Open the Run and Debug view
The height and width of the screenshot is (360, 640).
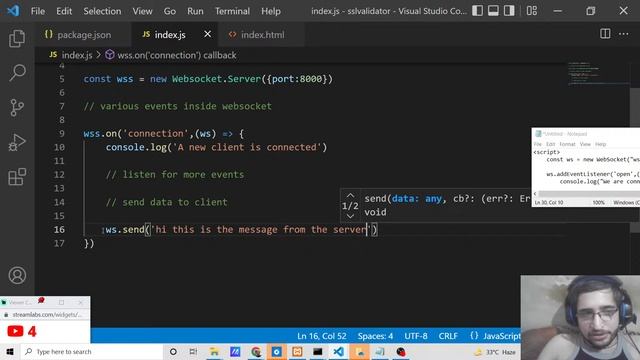tap(17, 142)
